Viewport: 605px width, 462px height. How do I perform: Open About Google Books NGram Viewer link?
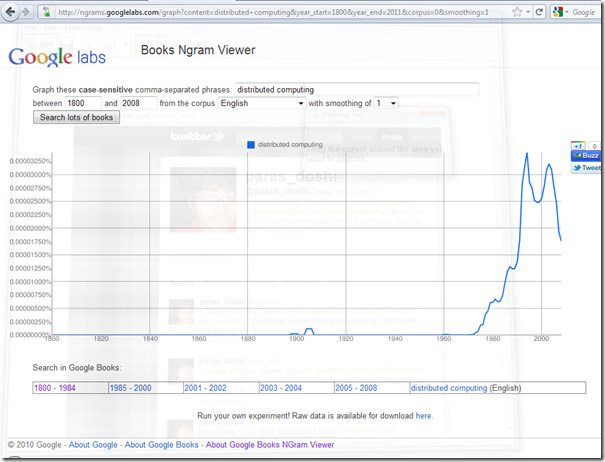tap(270, 445)
